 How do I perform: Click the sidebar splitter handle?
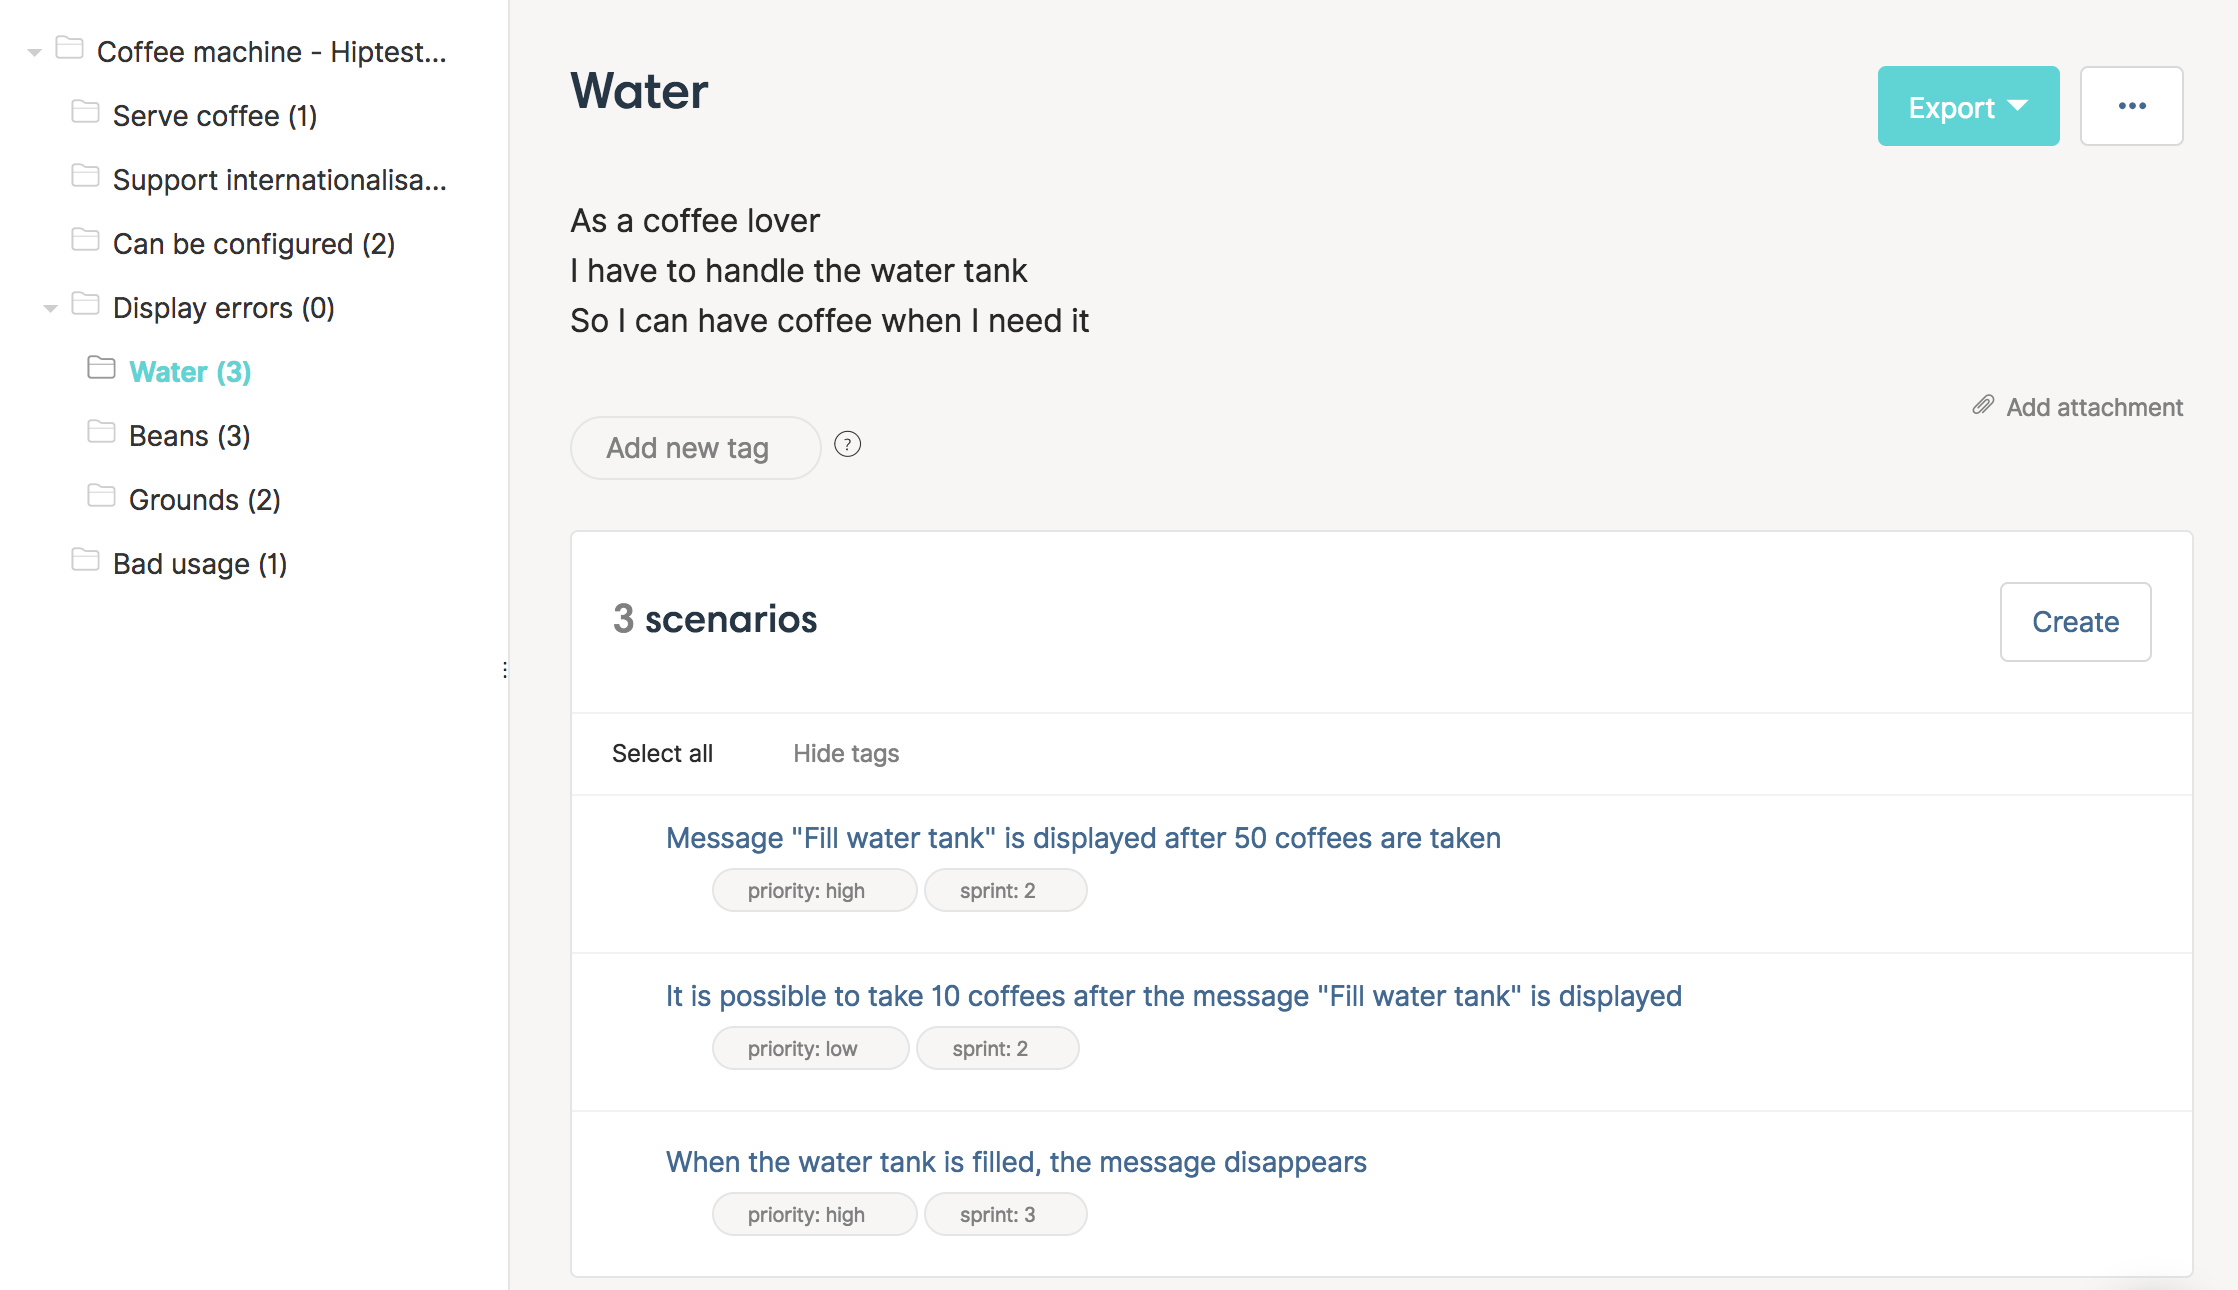coord(505,670)
